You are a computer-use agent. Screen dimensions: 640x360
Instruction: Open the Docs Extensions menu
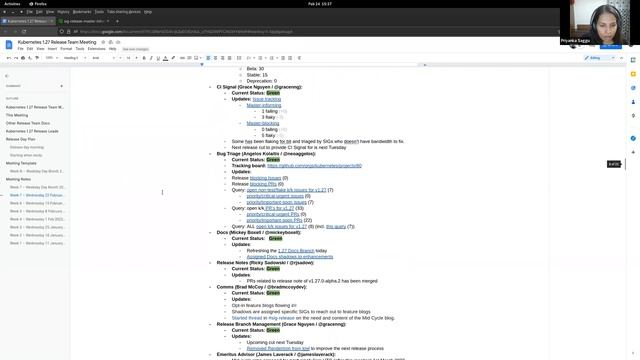coord(96,49)
